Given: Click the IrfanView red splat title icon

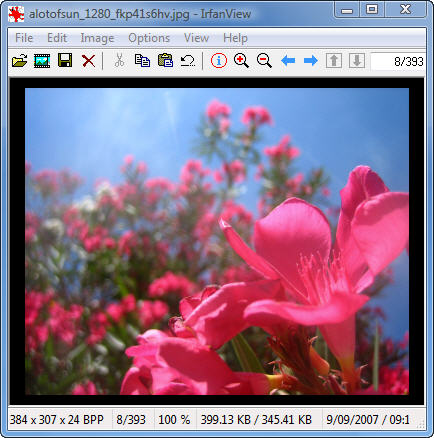Looking at the screenshot, I should (16, 14).
